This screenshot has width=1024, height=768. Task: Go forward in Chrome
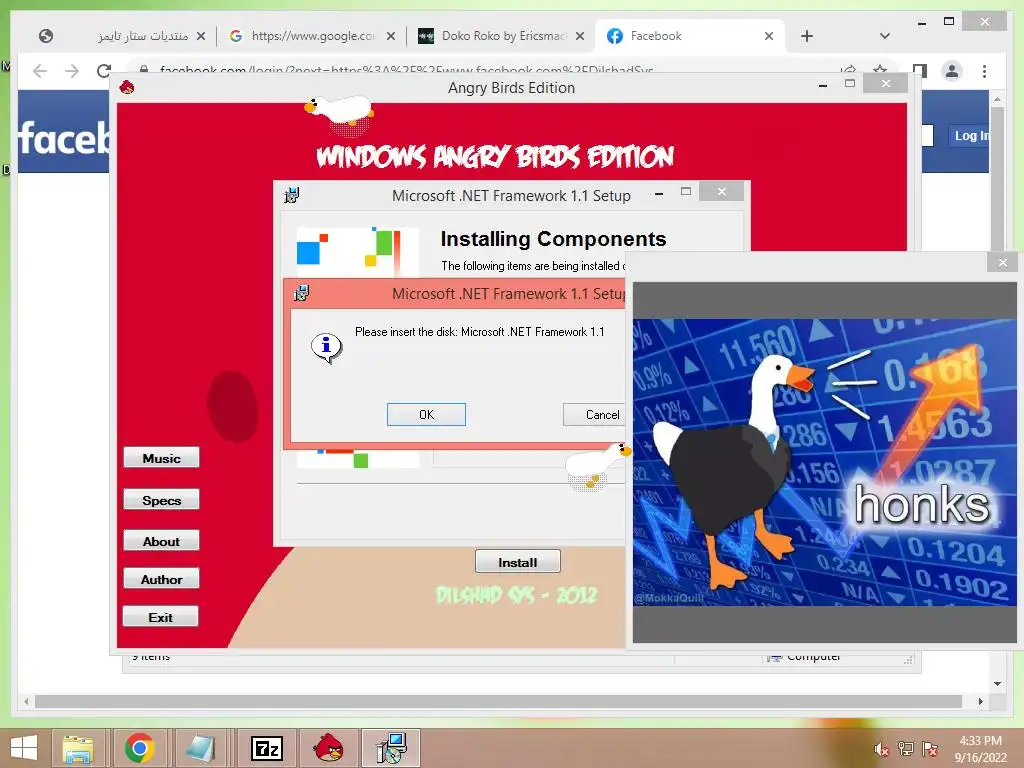tap(72, 70)
